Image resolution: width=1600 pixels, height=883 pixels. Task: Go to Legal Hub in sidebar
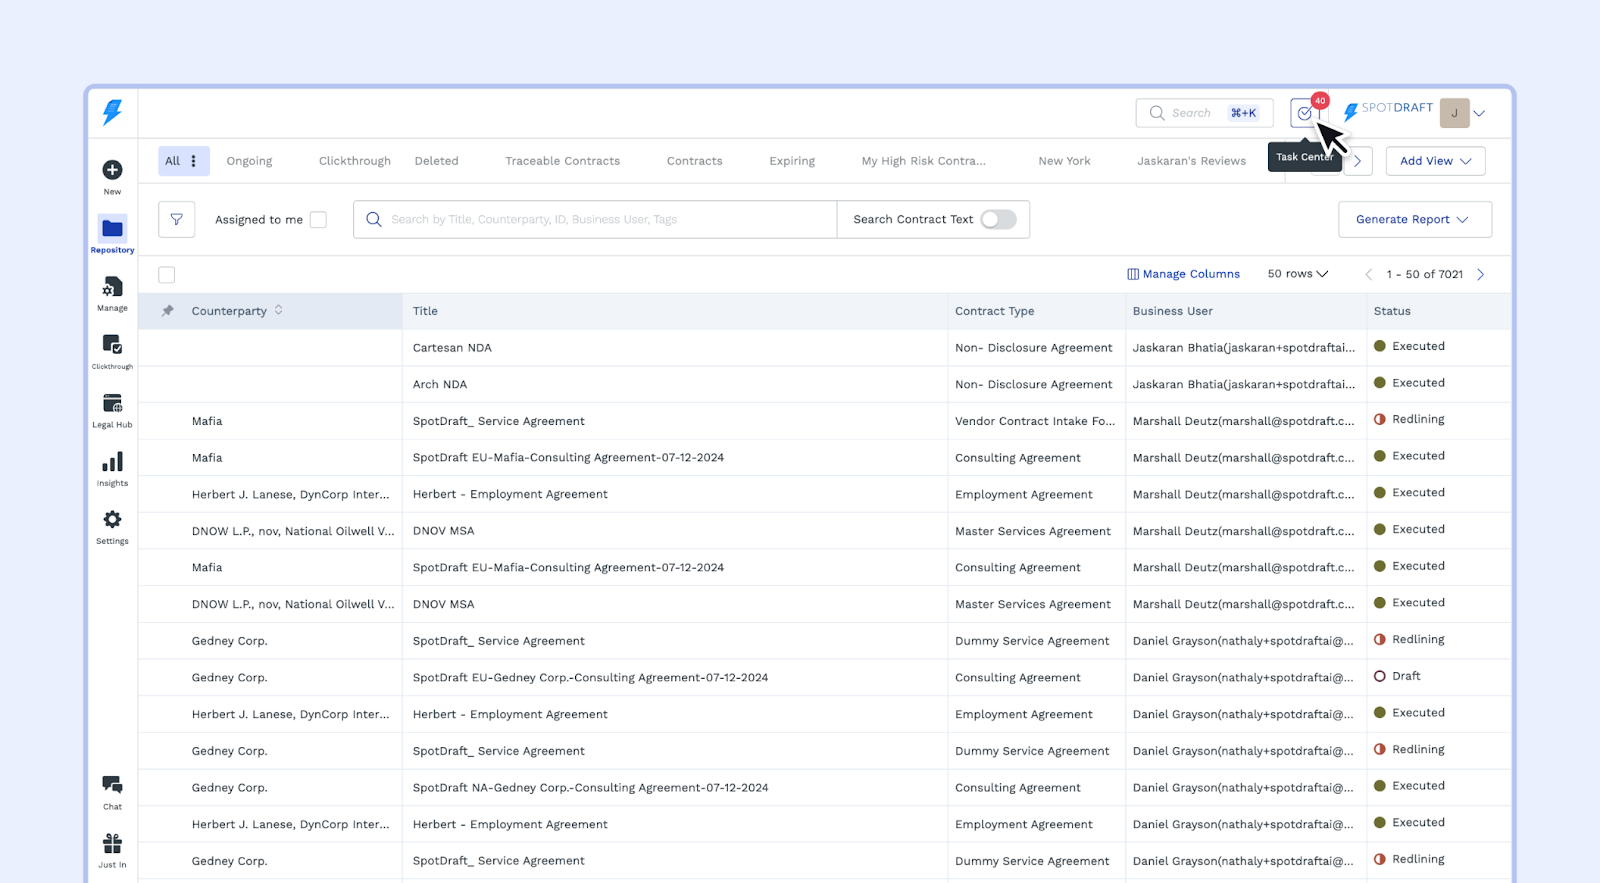point(112,404)
